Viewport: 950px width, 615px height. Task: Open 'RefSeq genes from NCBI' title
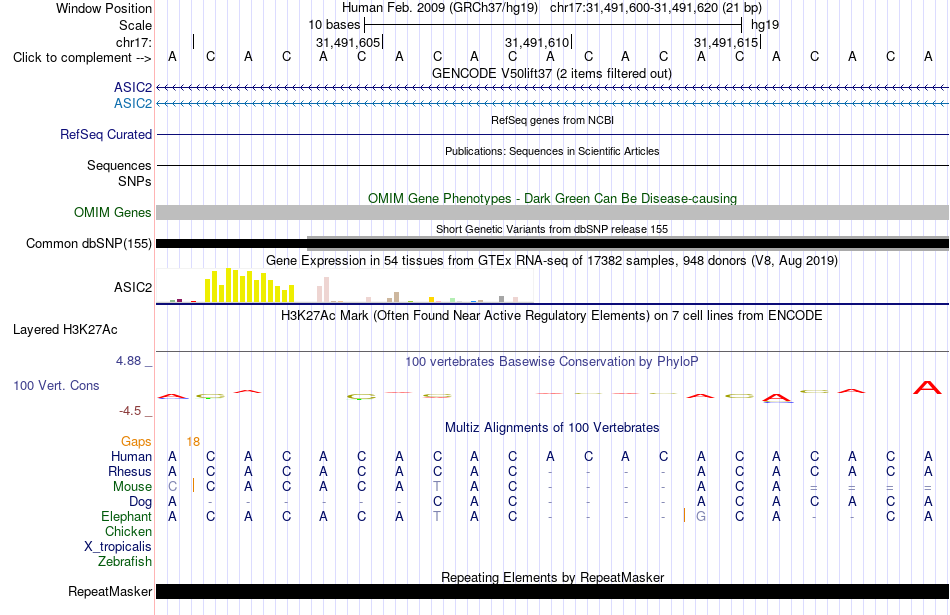(x=552, y=120)
